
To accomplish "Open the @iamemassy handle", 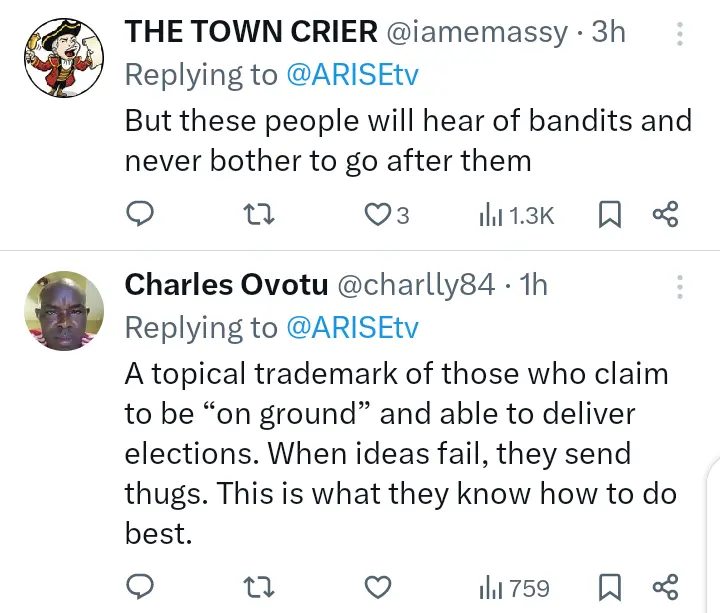I will pyautogui.click(x=475, y=32).
